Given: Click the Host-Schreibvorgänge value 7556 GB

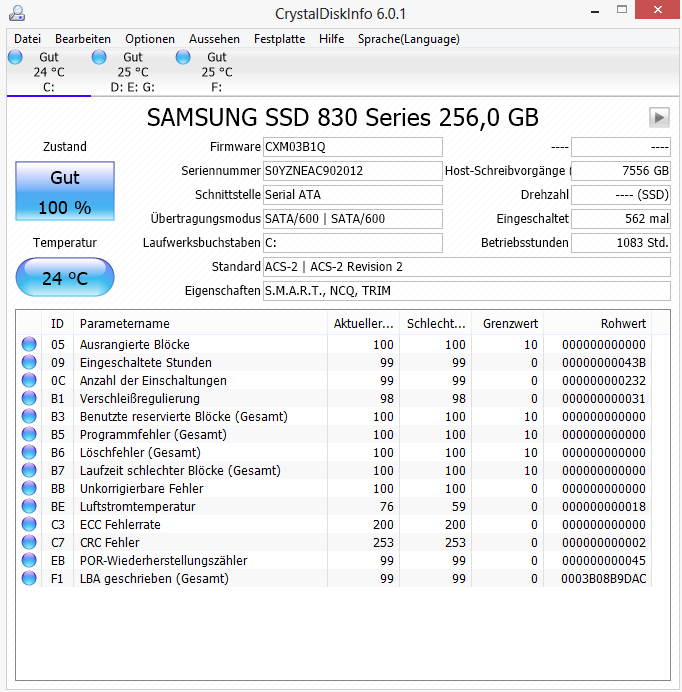Looking at the screenshot, I should click(x=621, y=171).
